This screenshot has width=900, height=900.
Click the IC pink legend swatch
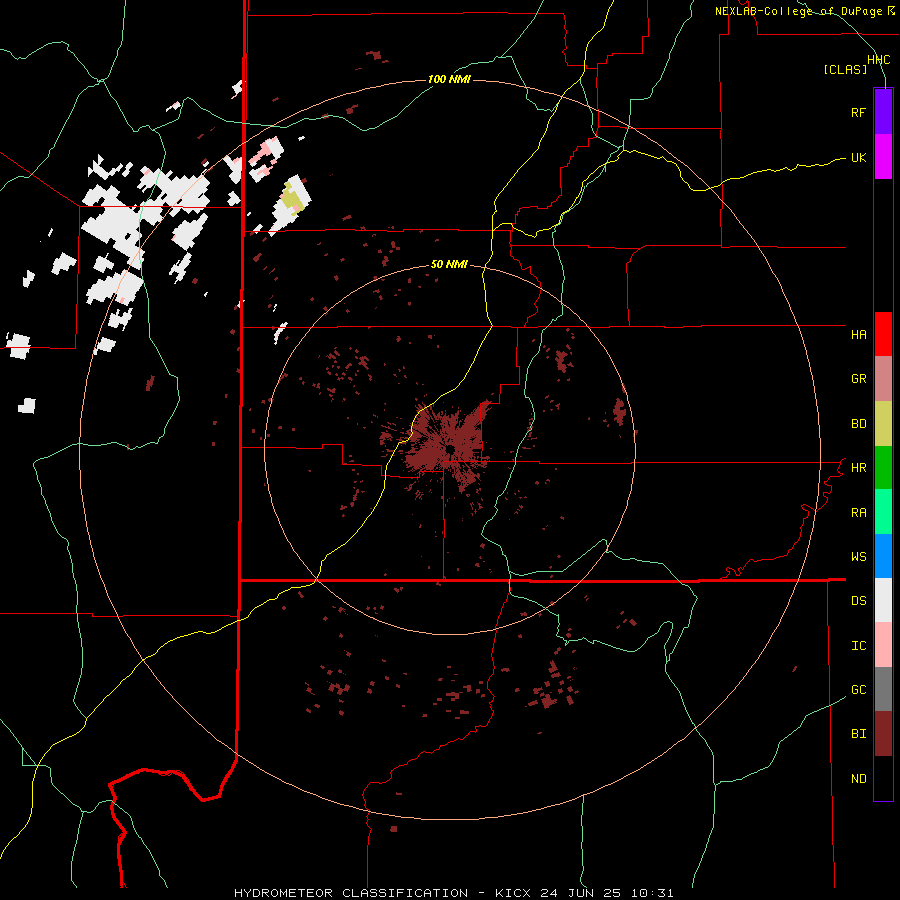coord(883,645)
